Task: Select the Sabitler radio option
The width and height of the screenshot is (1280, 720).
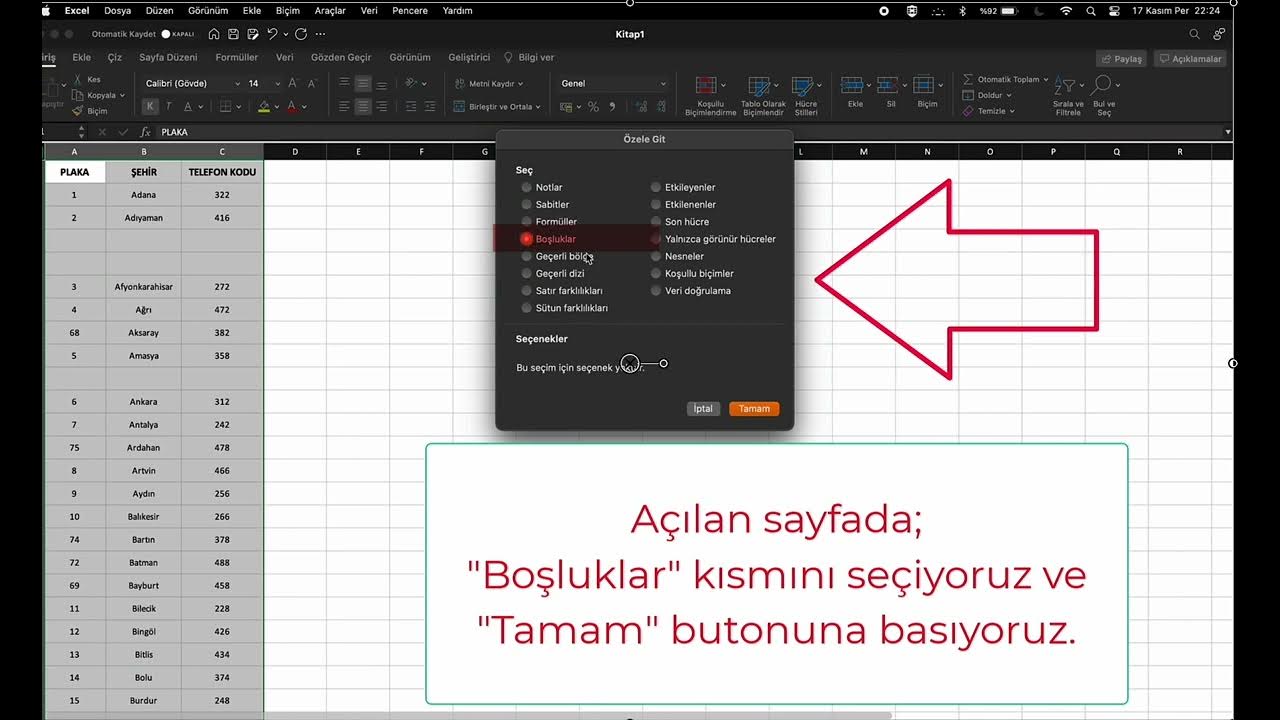Action: (x=526, y=204)
